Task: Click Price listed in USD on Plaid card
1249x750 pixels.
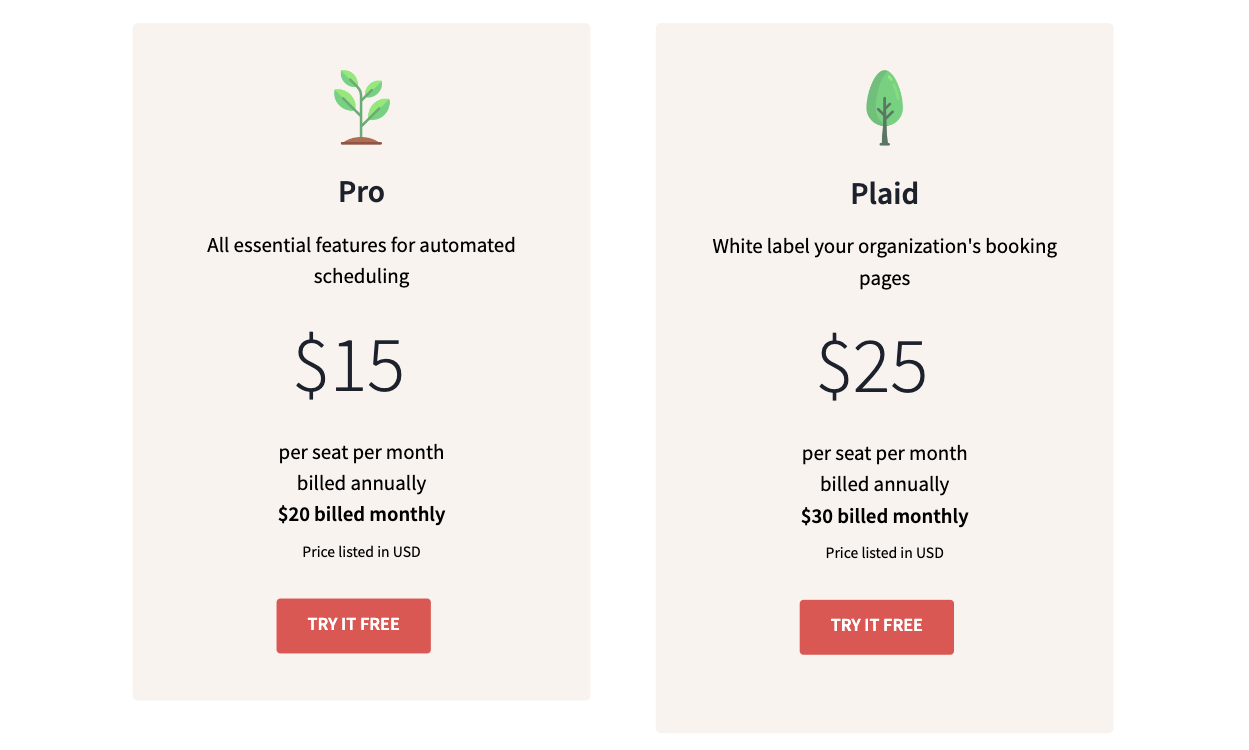Action: tap(884, 552)
